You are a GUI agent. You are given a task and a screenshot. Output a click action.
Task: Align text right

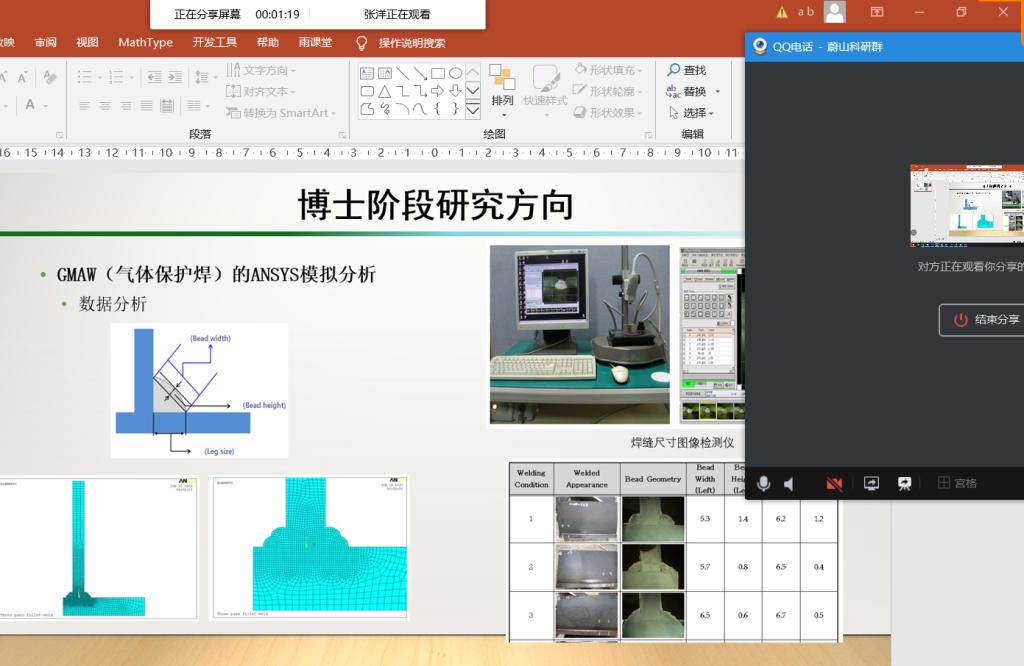point(126,105)
